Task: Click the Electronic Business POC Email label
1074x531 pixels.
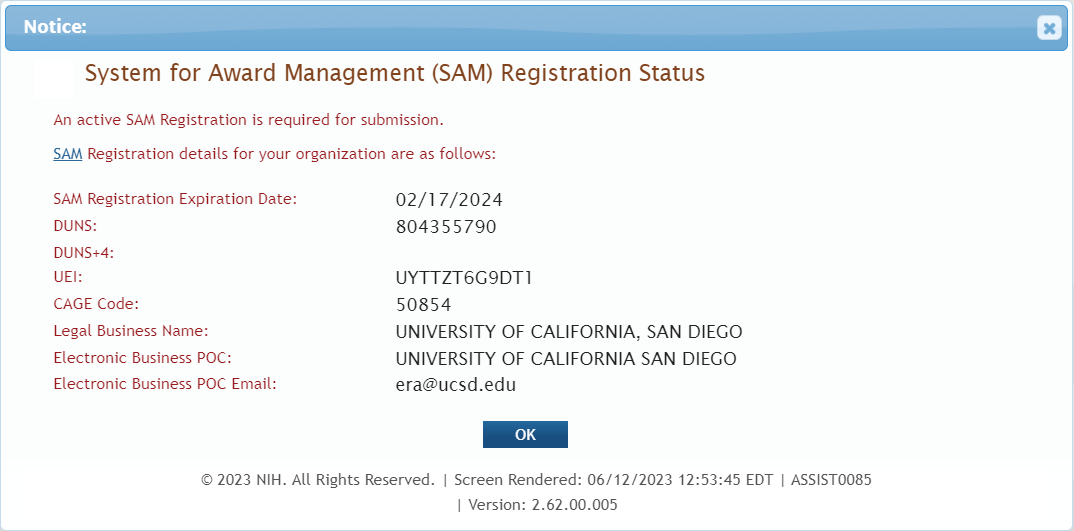Action: (x=165, y=383)
